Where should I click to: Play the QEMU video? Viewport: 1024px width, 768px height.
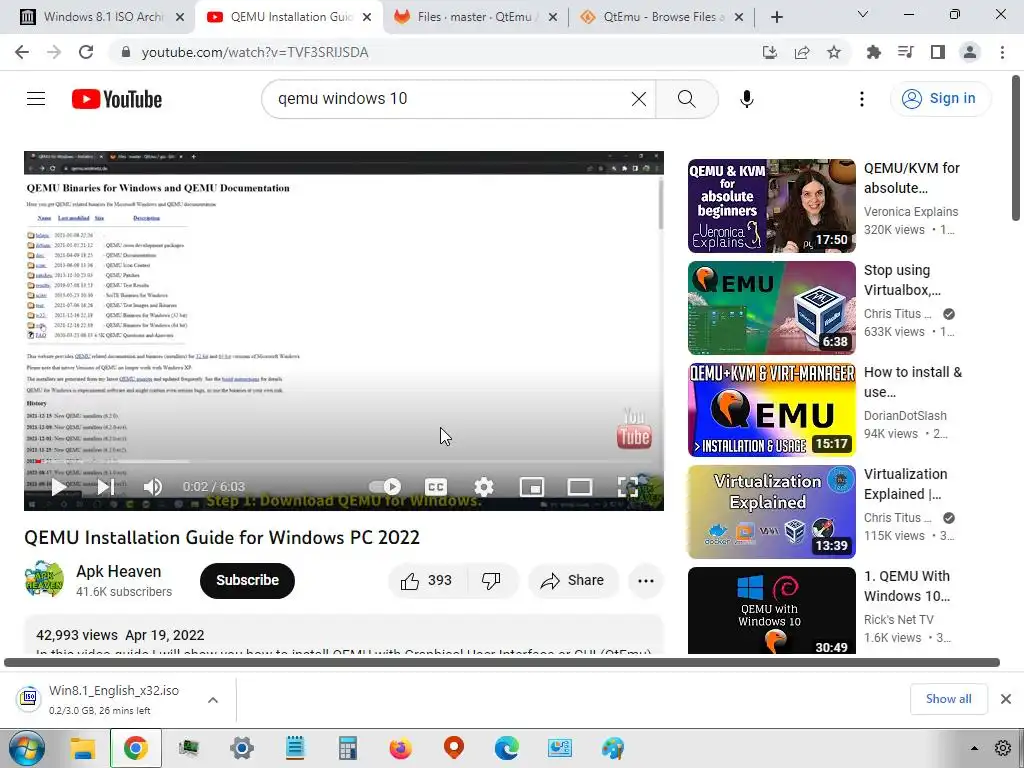[58, 487]
